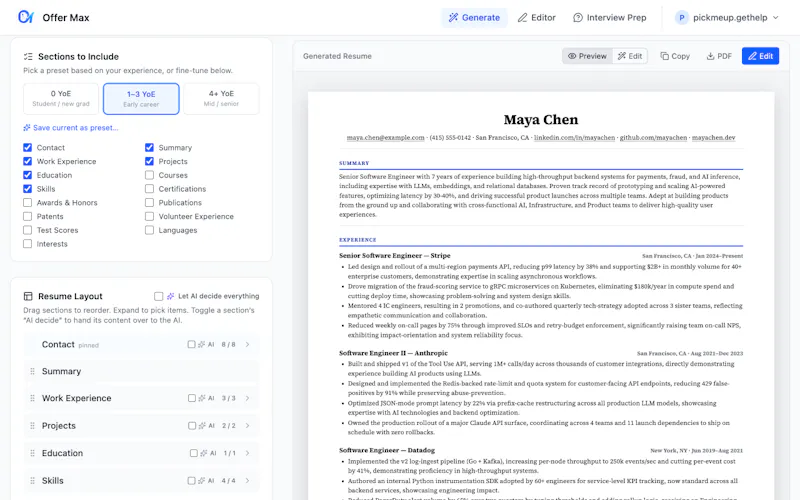The width and height of the screenshot is (800, 500).
Task: Click the AI sparkle icon in Education row
Action: 204,453
